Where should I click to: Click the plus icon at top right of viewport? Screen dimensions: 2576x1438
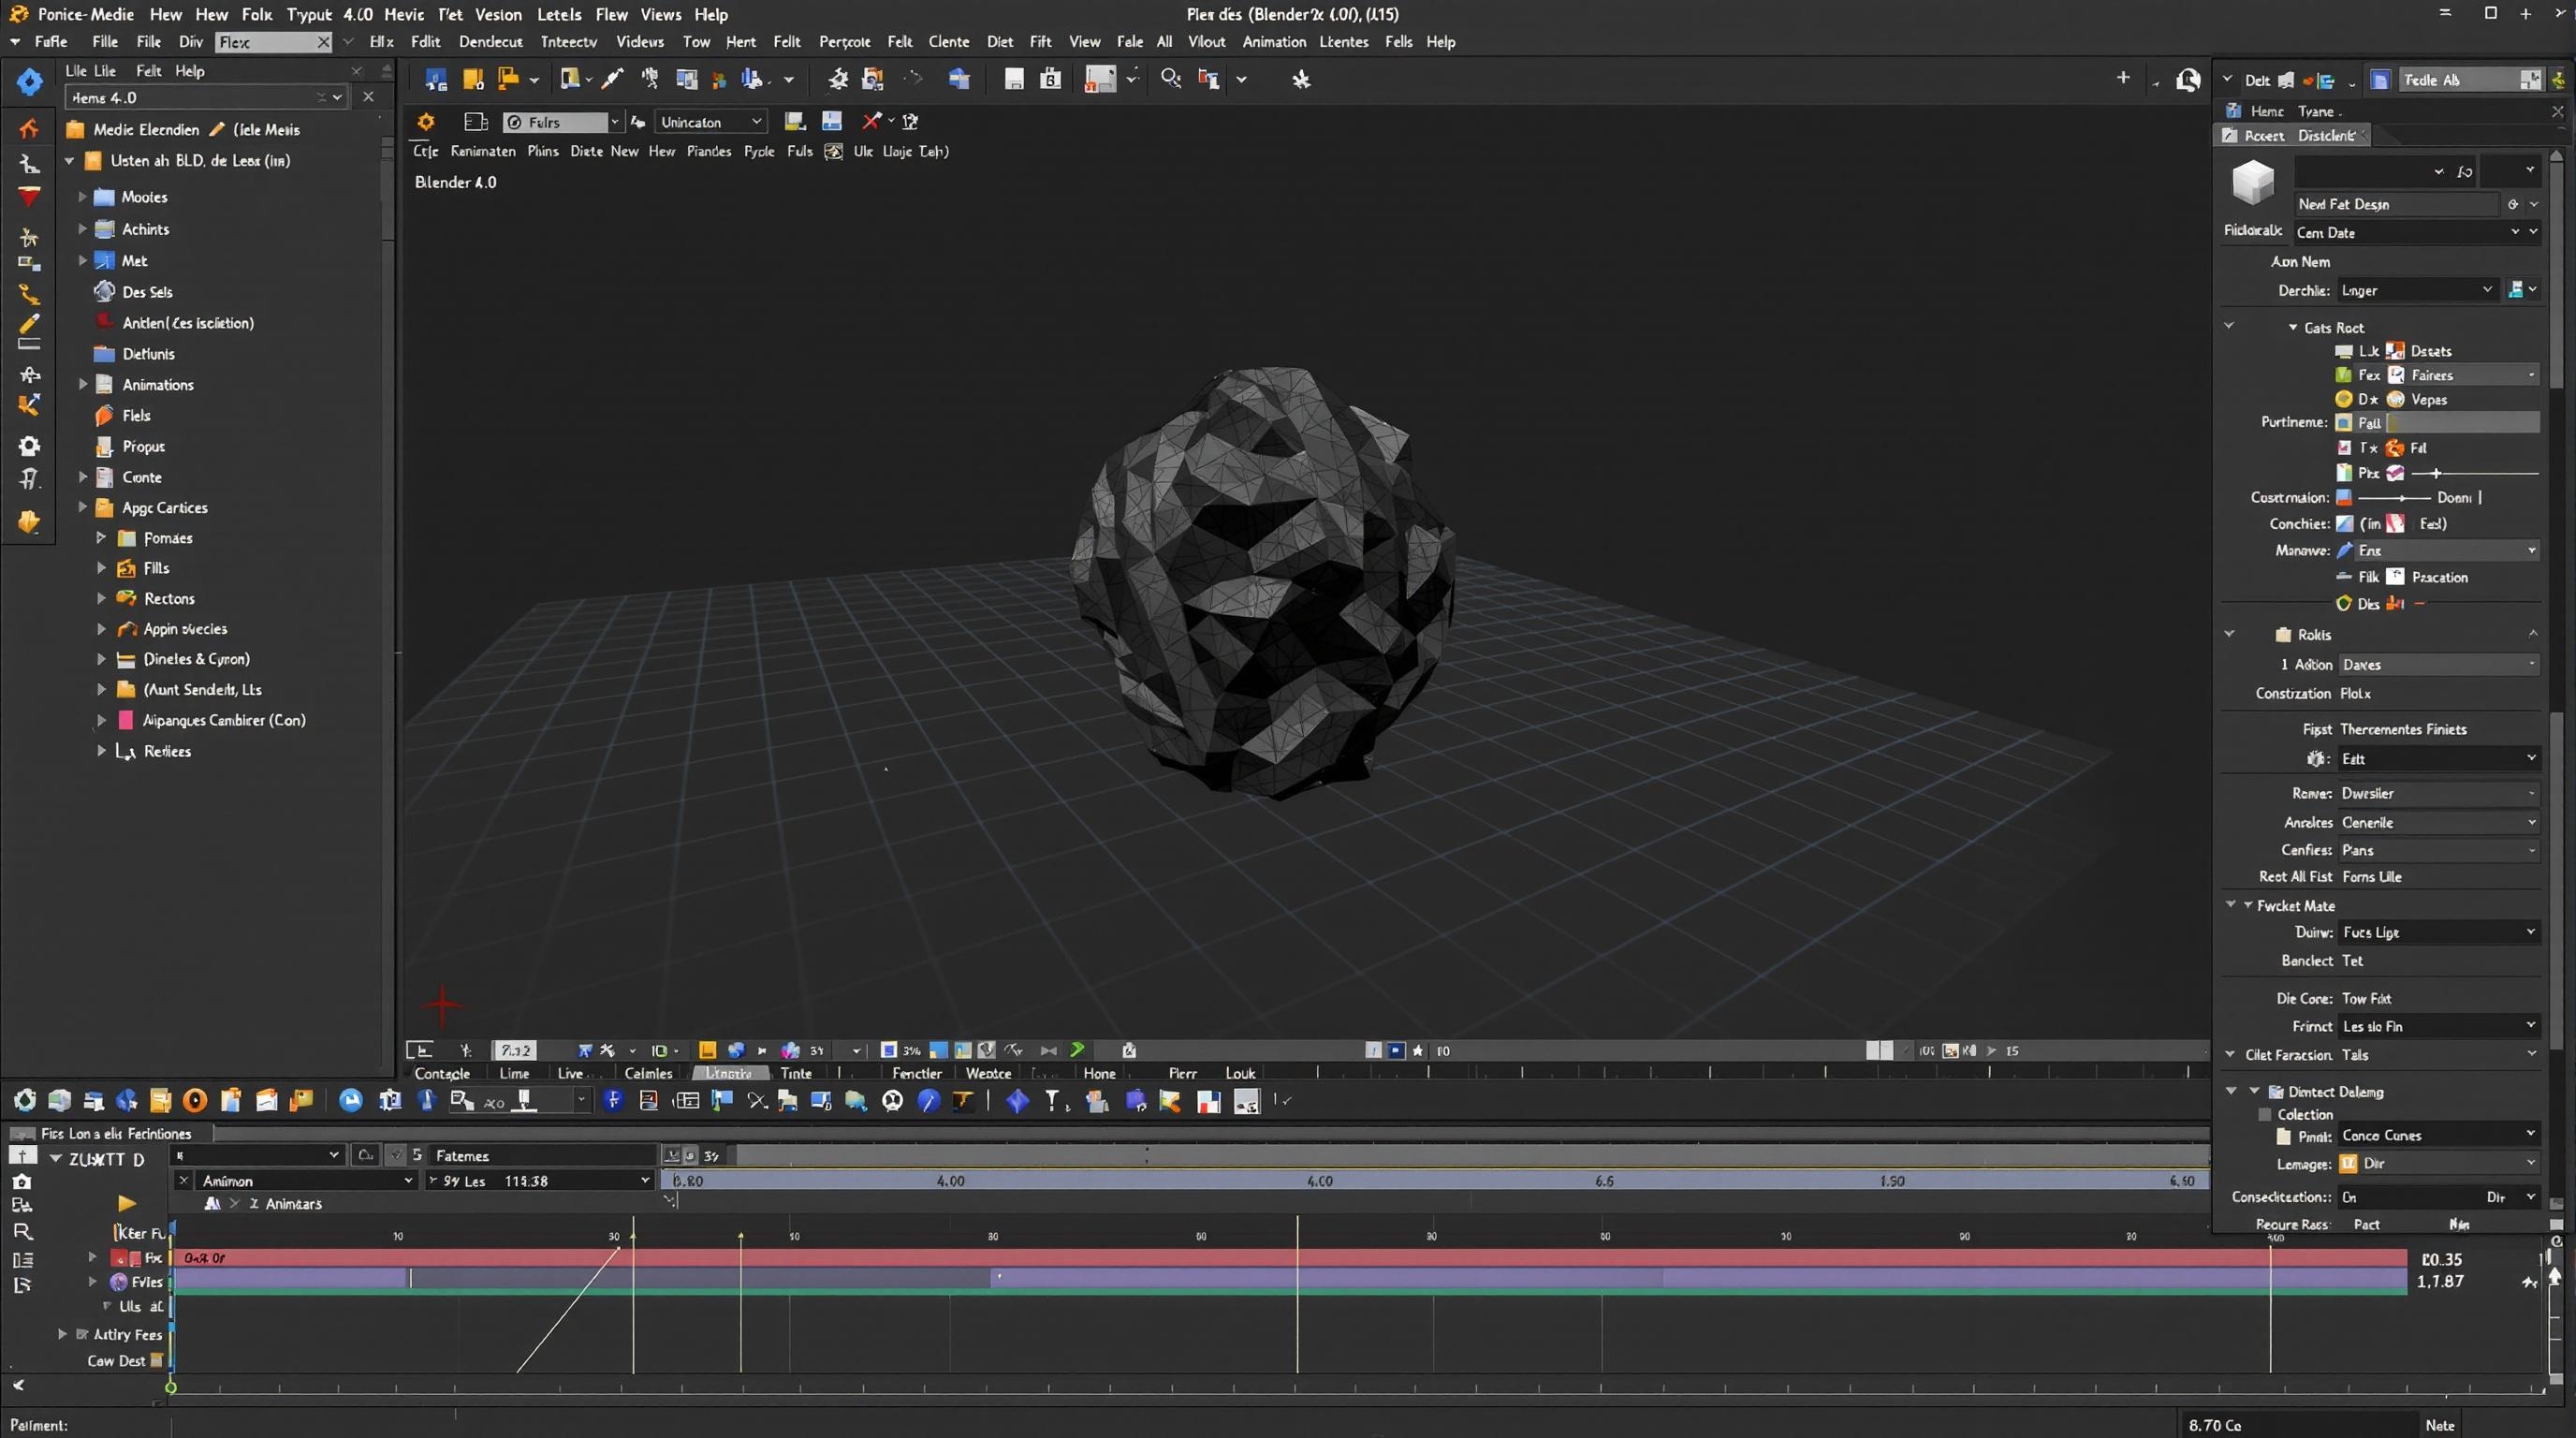click(2123, 77)
